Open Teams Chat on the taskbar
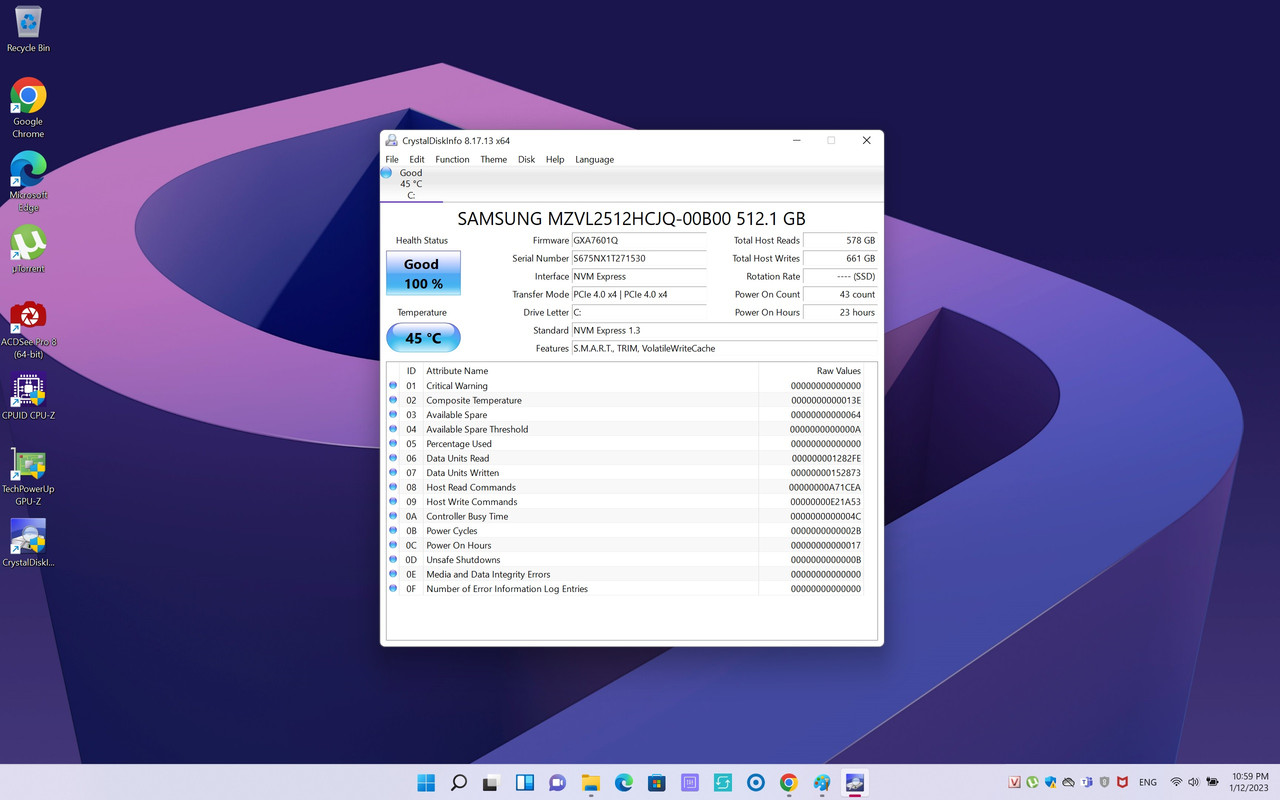 (557, 783)
